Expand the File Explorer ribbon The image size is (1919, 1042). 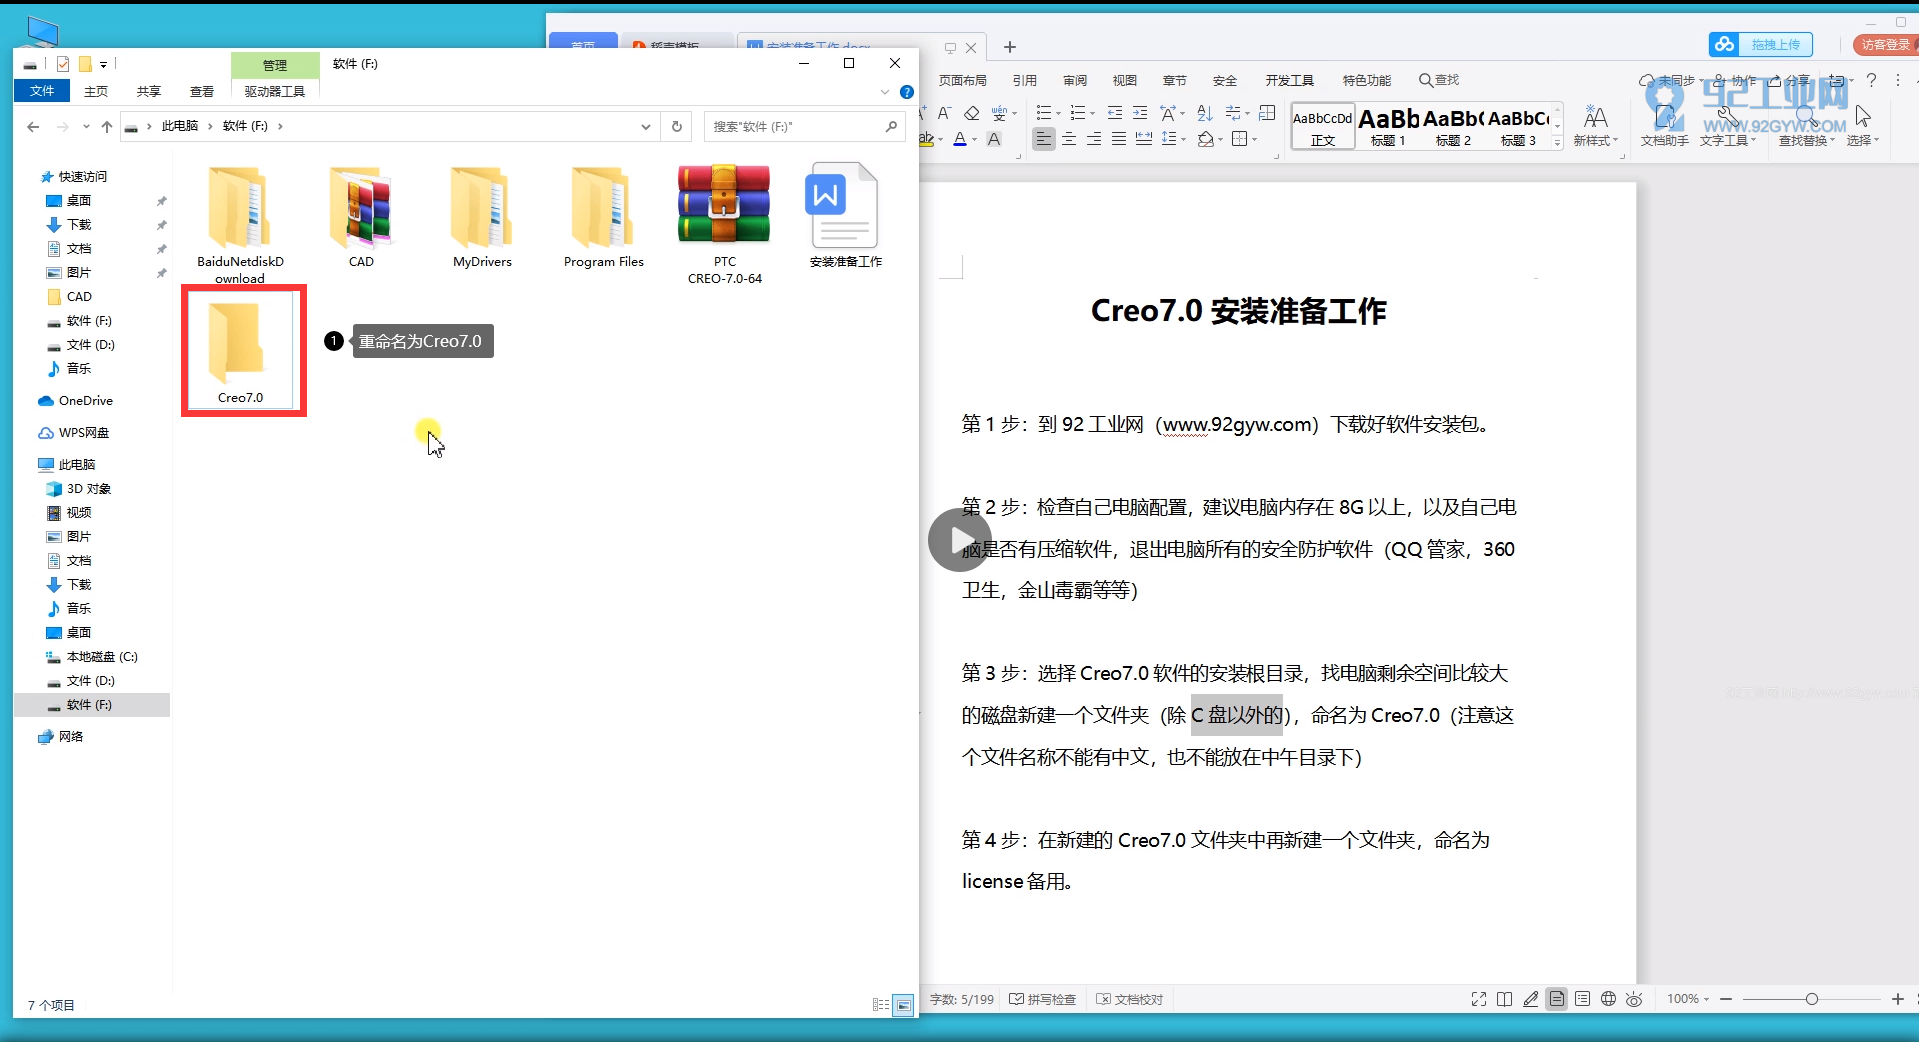click(x=884, y=92)
